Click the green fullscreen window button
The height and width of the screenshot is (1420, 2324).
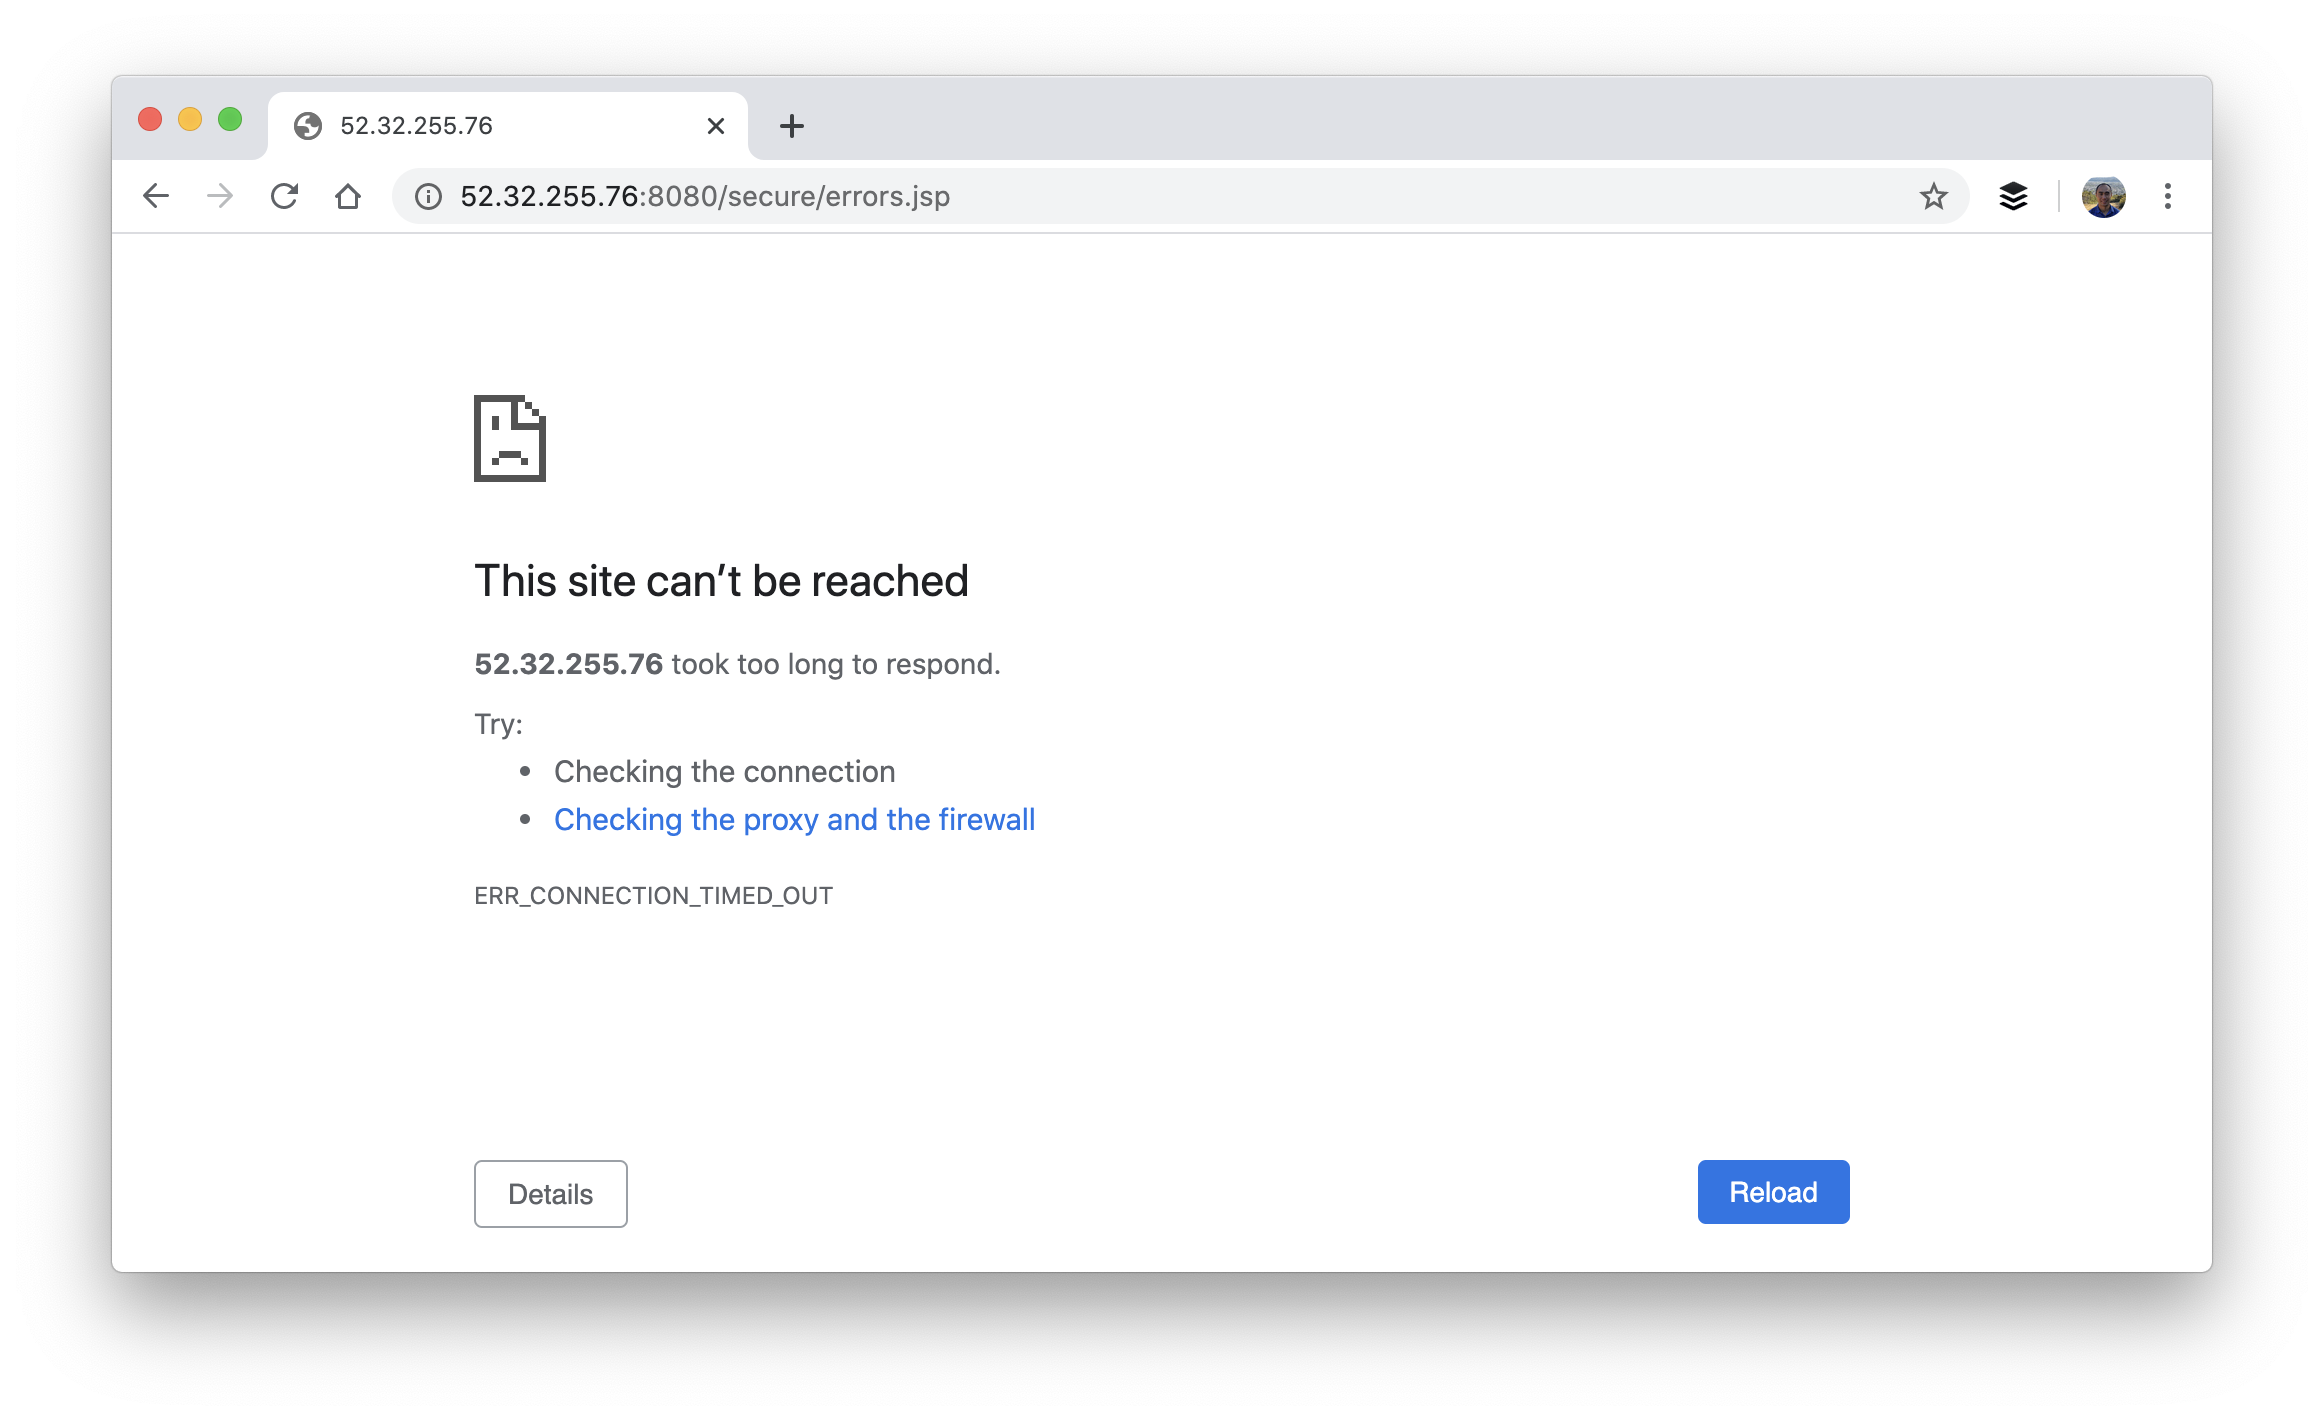point(230,120)
